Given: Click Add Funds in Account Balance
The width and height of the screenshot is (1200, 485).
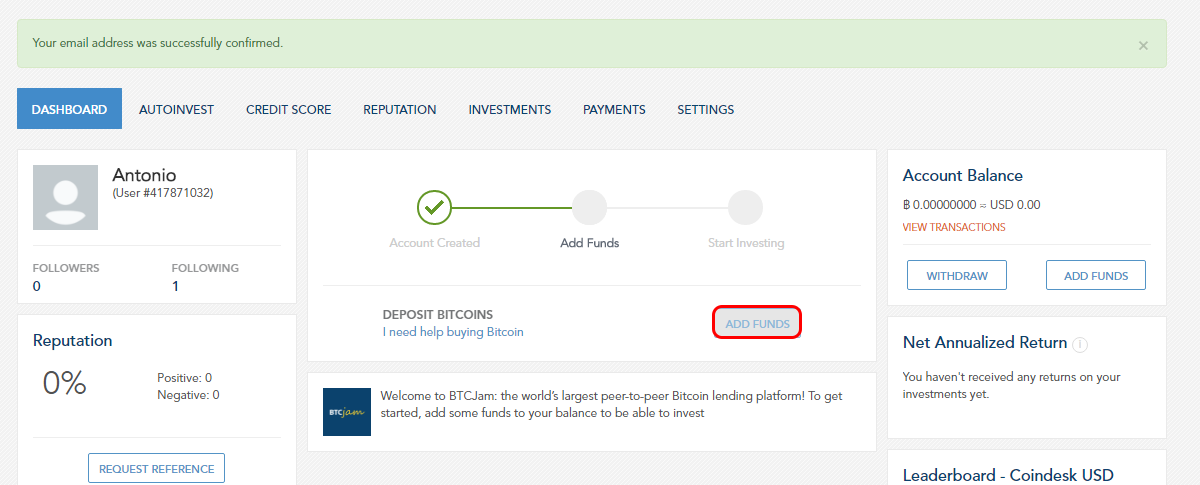Looking at the screenshot, I should coord(1096,275).
